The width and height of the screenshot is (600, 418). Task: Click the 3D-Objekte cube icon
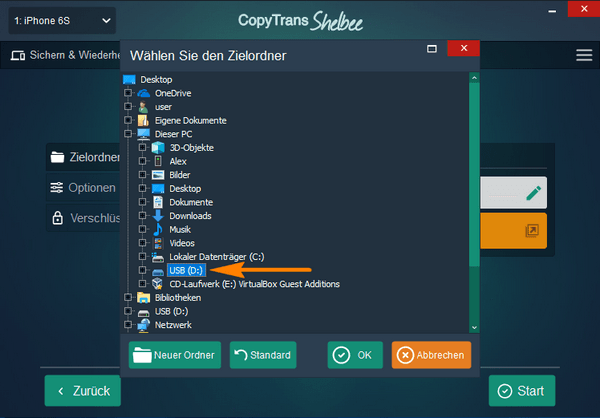(158, 148)
